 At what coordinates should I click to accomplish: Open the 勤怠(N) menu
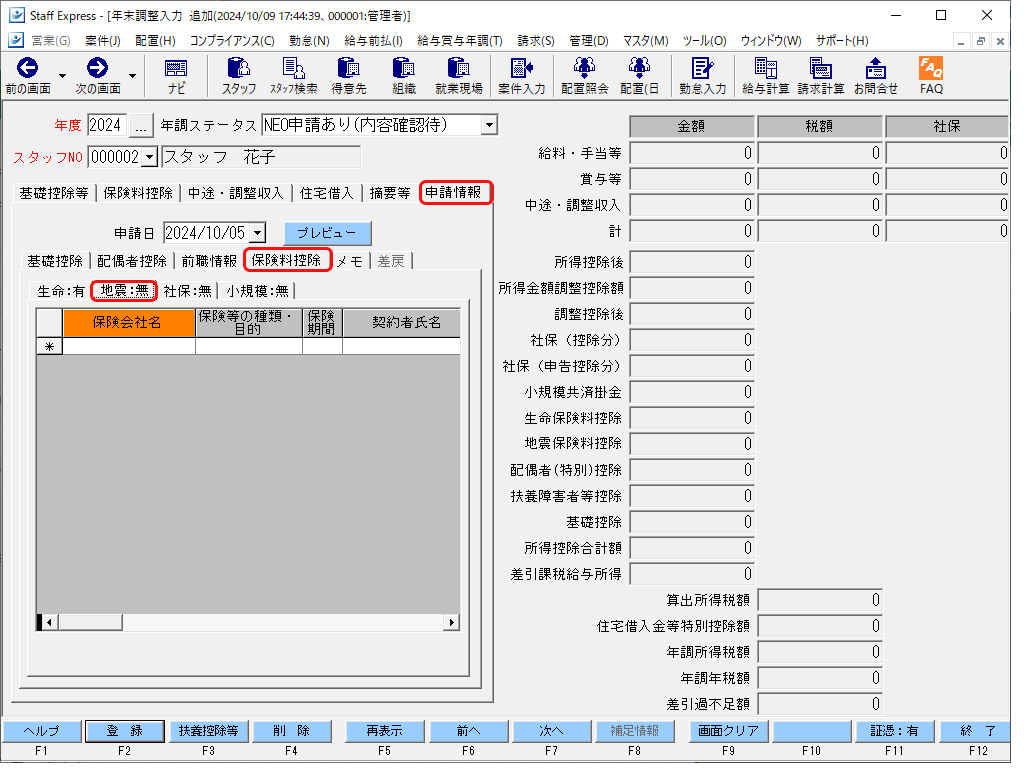point(309,40)
